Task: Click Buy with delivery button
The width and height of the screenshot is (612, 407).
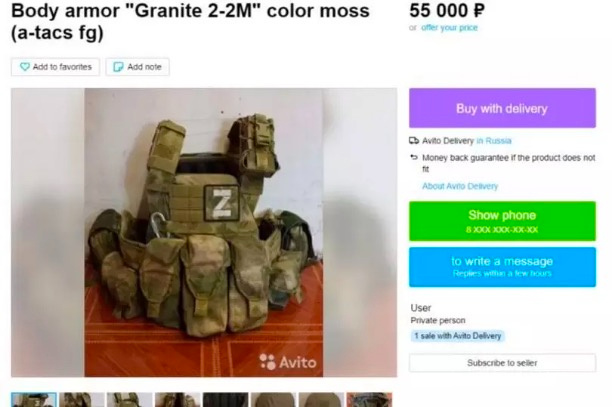Action: pos(502,108)
